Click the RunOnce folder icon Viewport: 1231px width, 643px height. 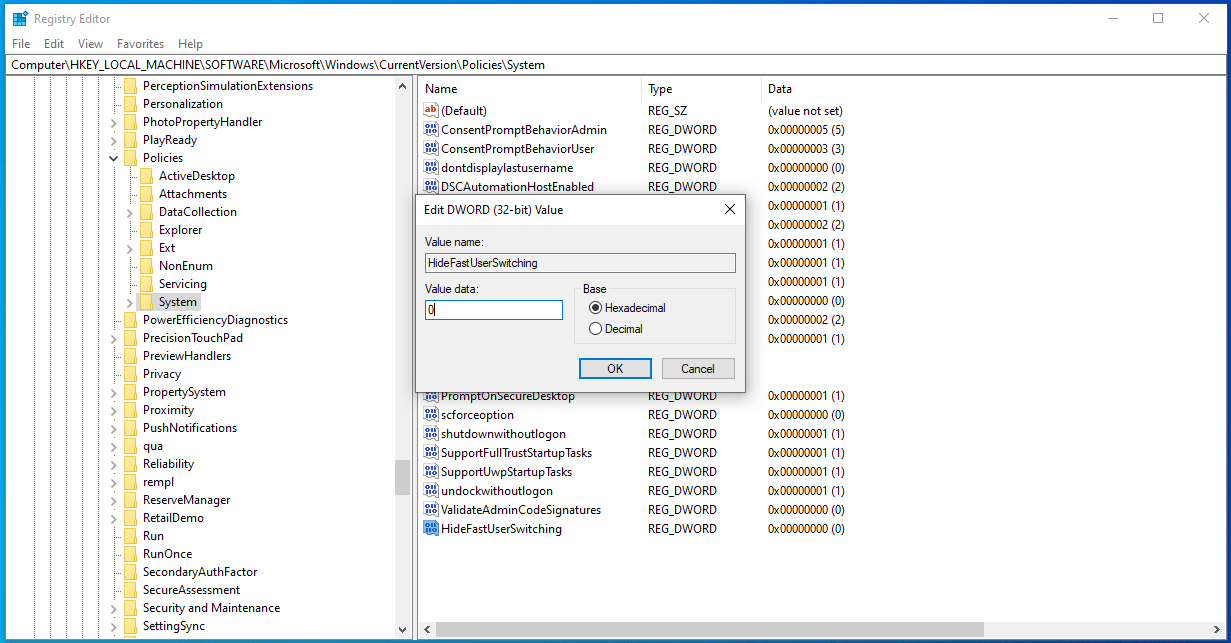130,554
